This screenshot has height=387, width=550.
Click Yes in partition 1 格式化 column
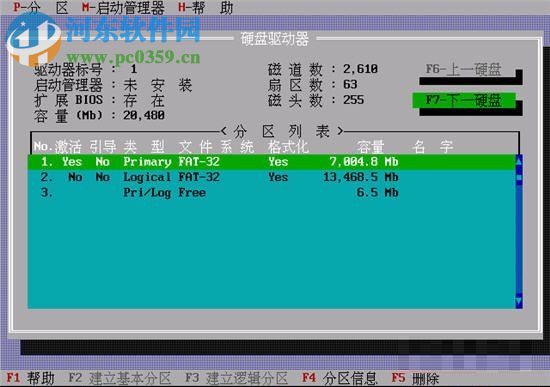pos(278,162)
